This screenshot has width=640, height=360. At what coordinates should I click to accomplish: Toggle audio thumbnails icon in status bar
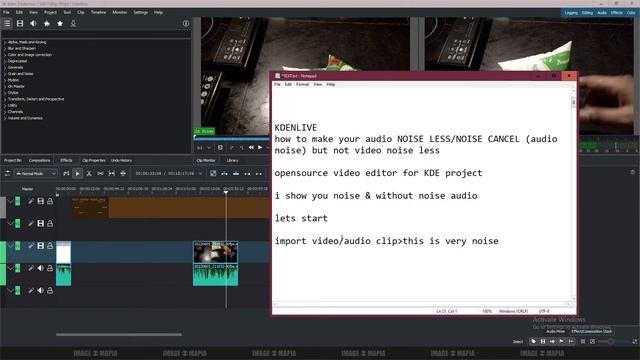[552, 342]
